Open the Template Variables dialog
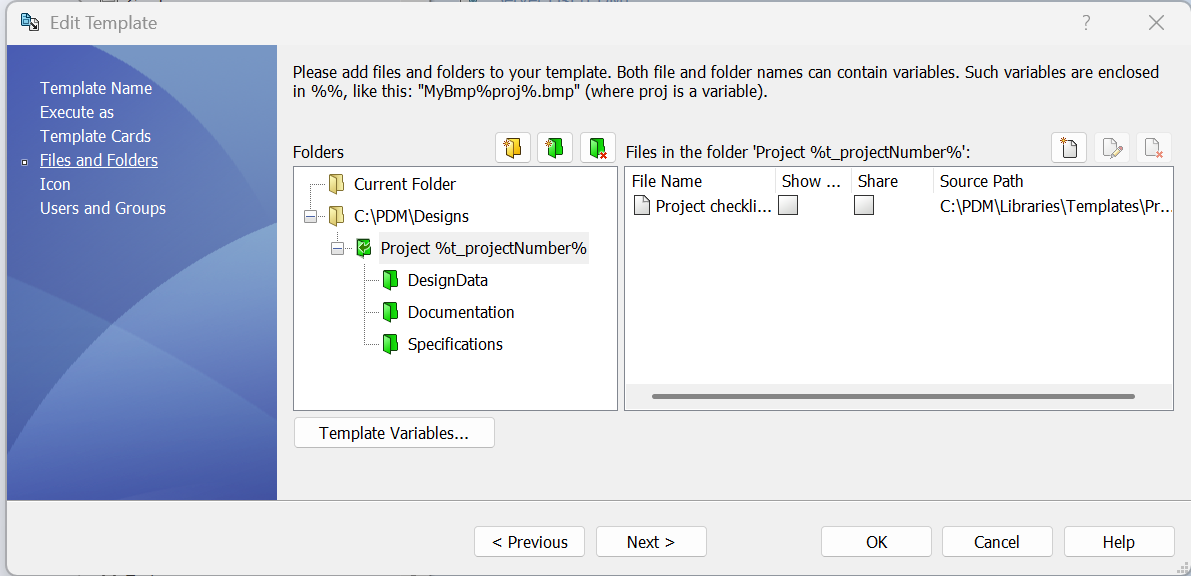 394,433
